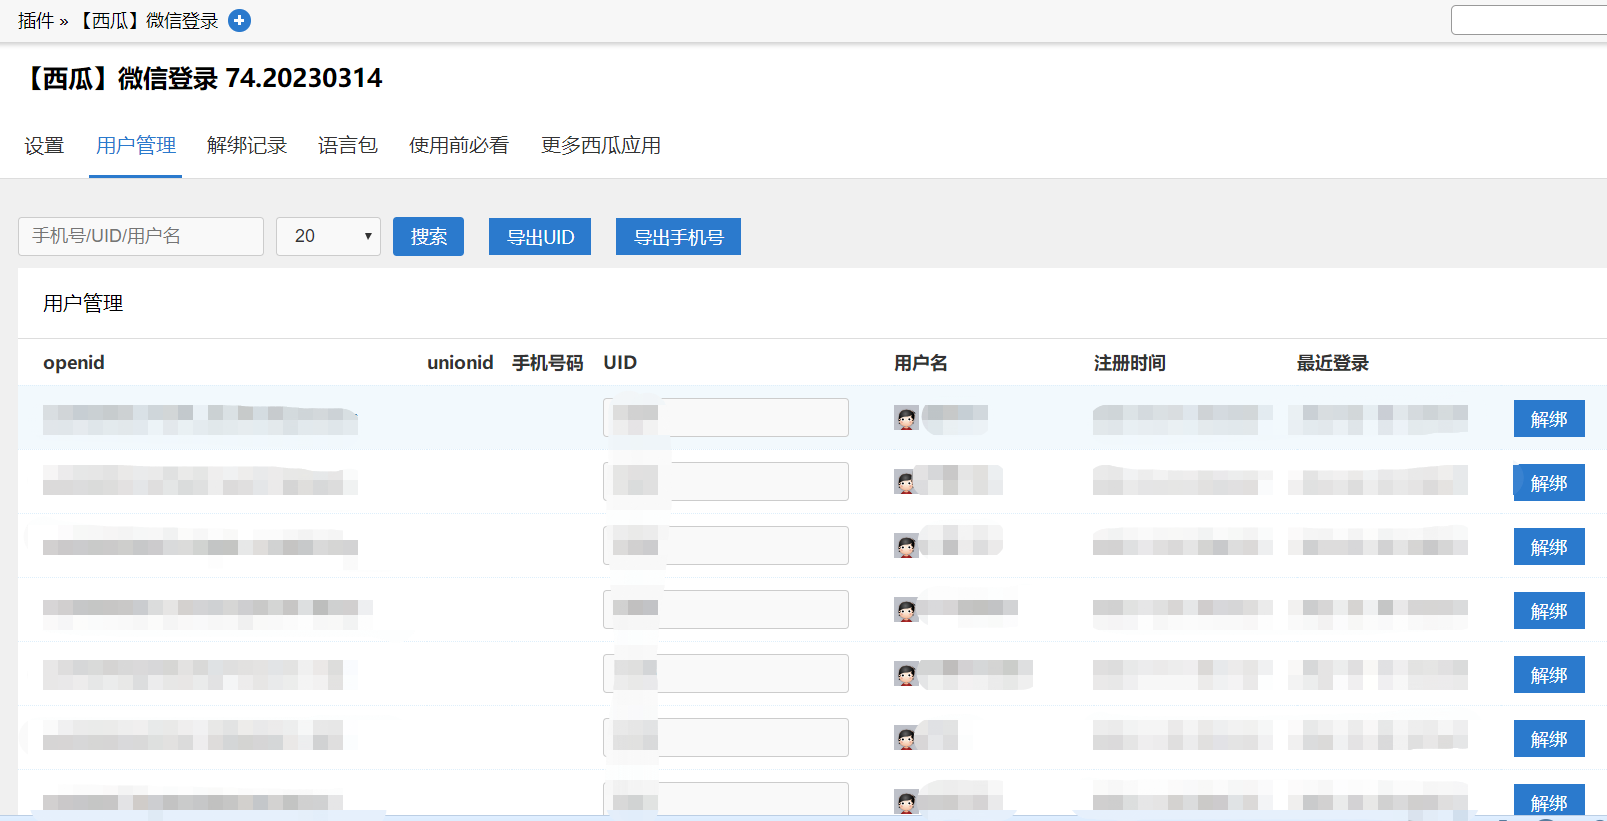Click 解绑 in the sixth user row

tap(1549, 739)
